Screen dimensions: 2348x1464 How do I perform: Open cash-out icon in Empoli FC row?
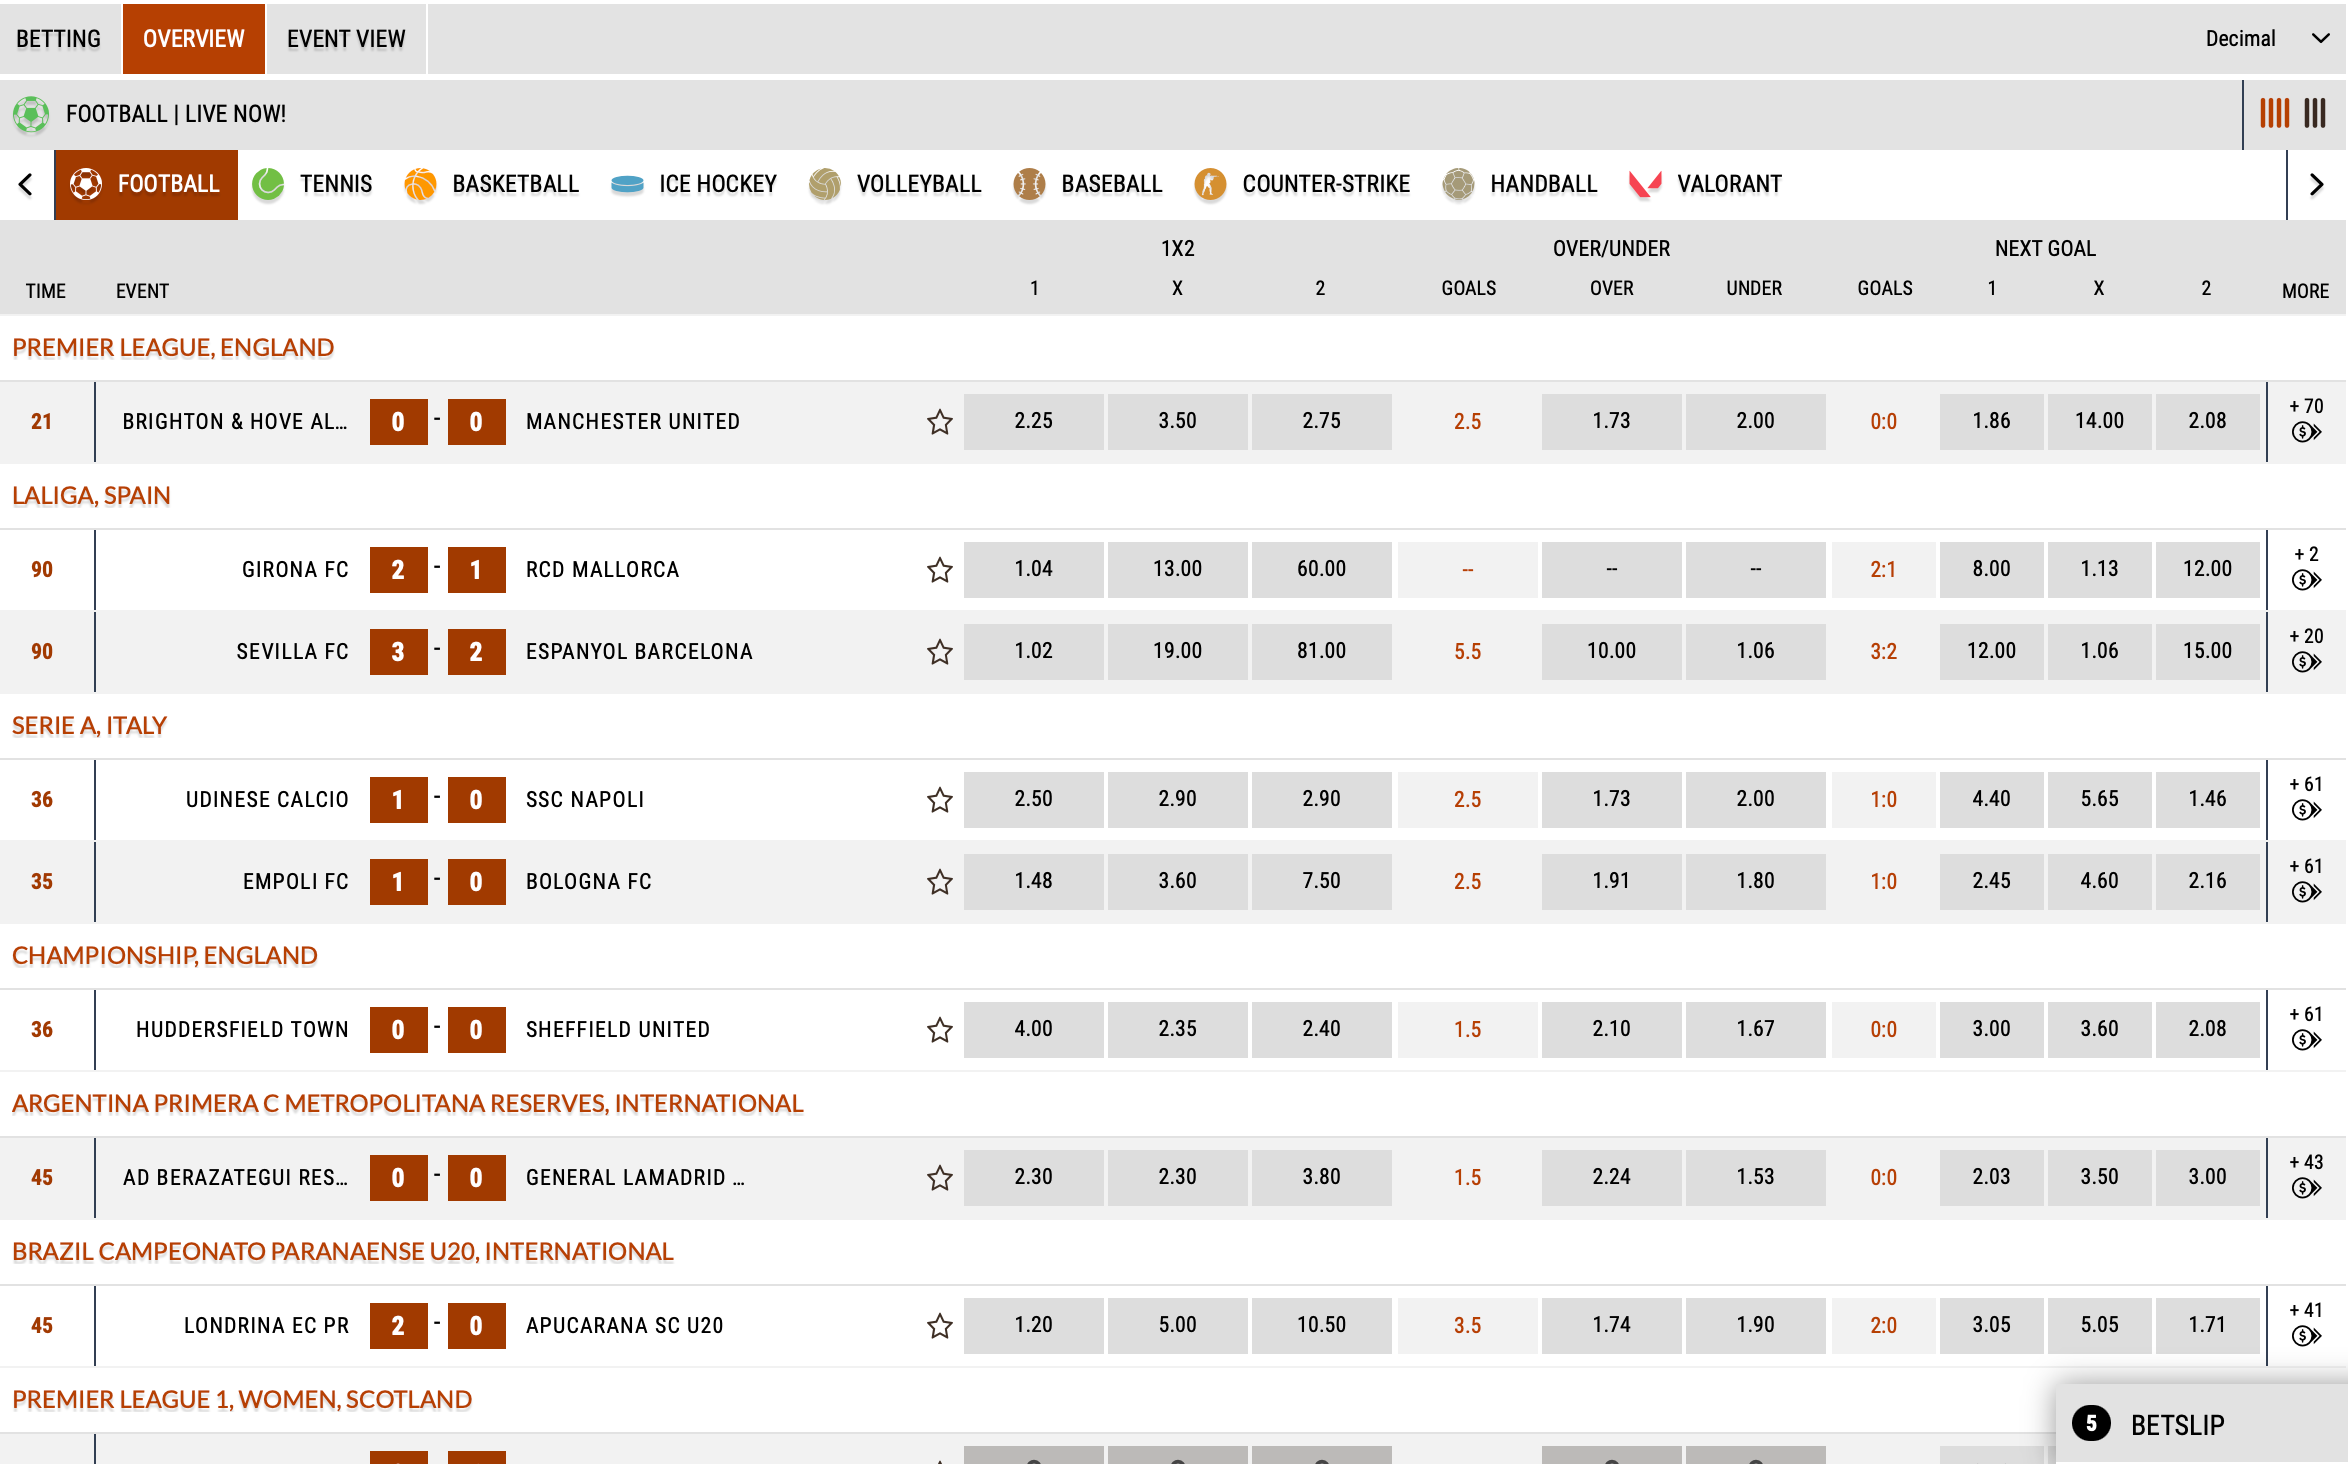[x=2306, y=892]
